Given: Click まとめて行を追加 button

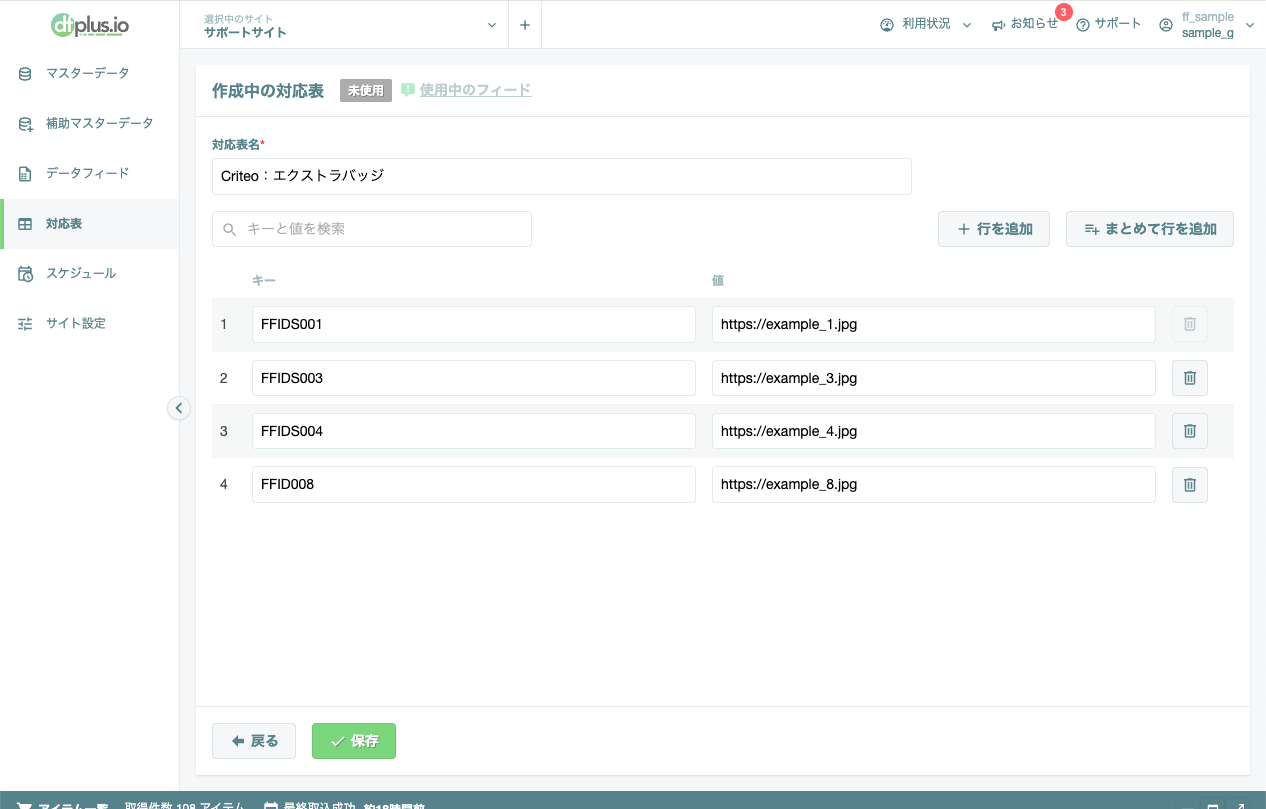Looking at the screenshot, I should coord(1150,229).
